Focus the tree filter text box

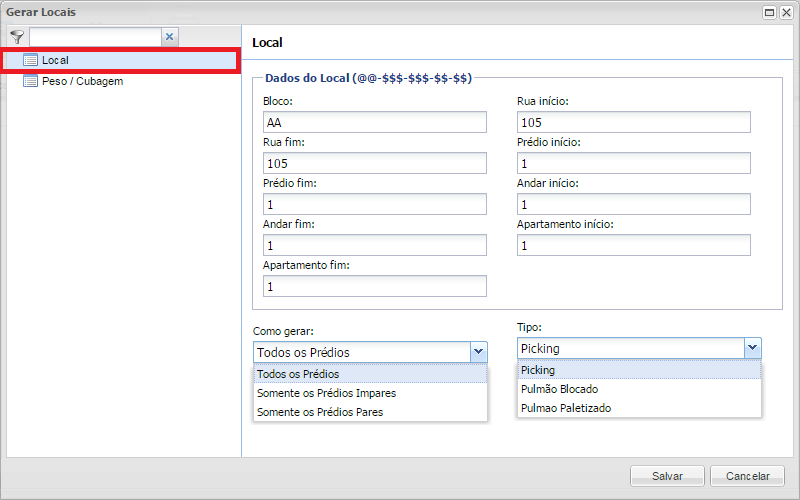(94, 36)
